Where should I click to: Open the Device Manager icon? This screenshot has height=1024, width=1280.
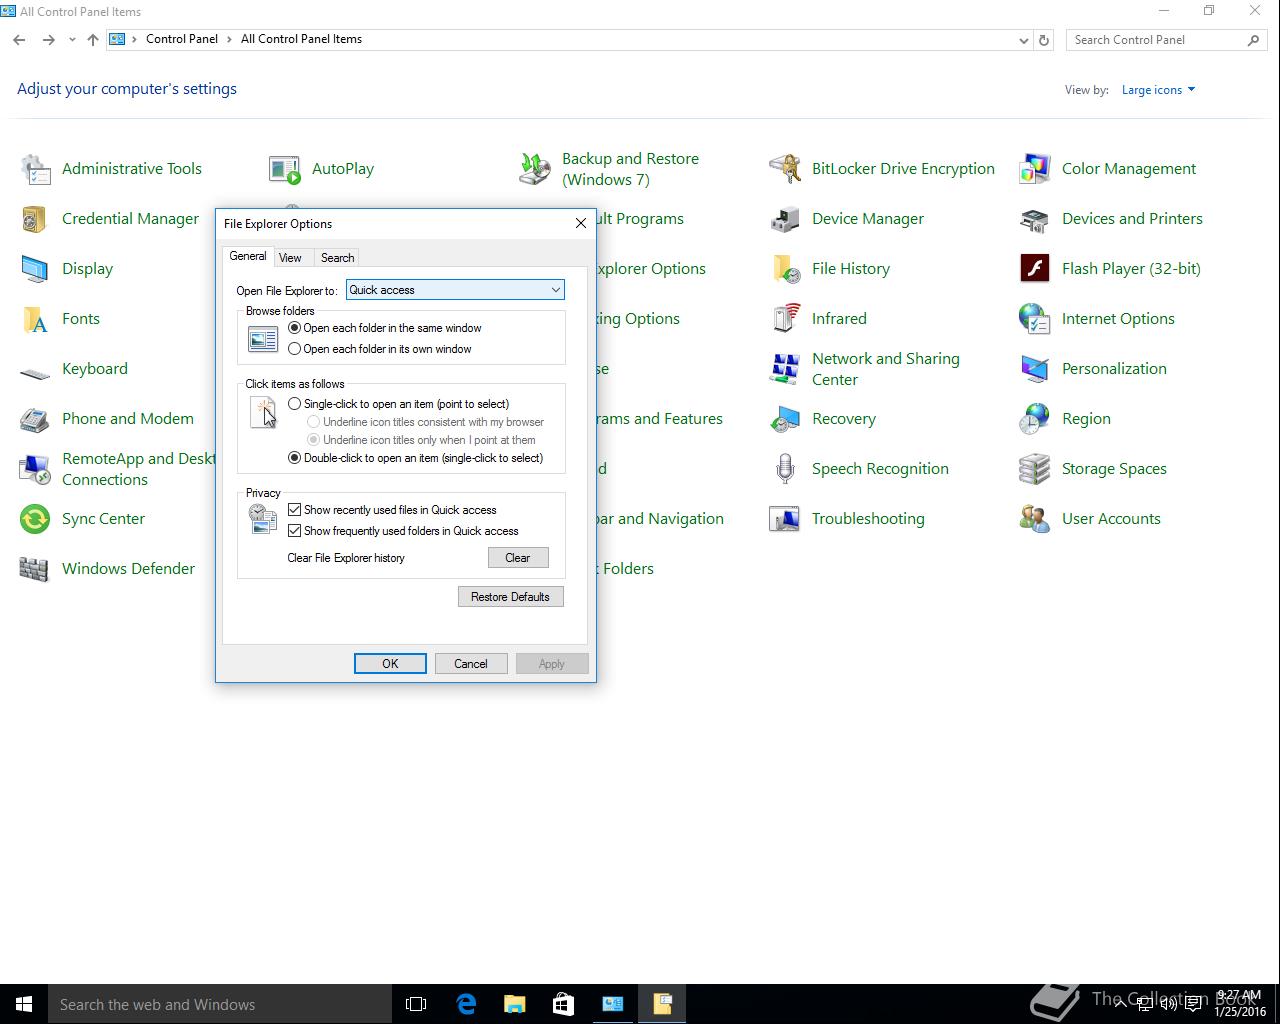pyautogui.click(x=785, y=219)
